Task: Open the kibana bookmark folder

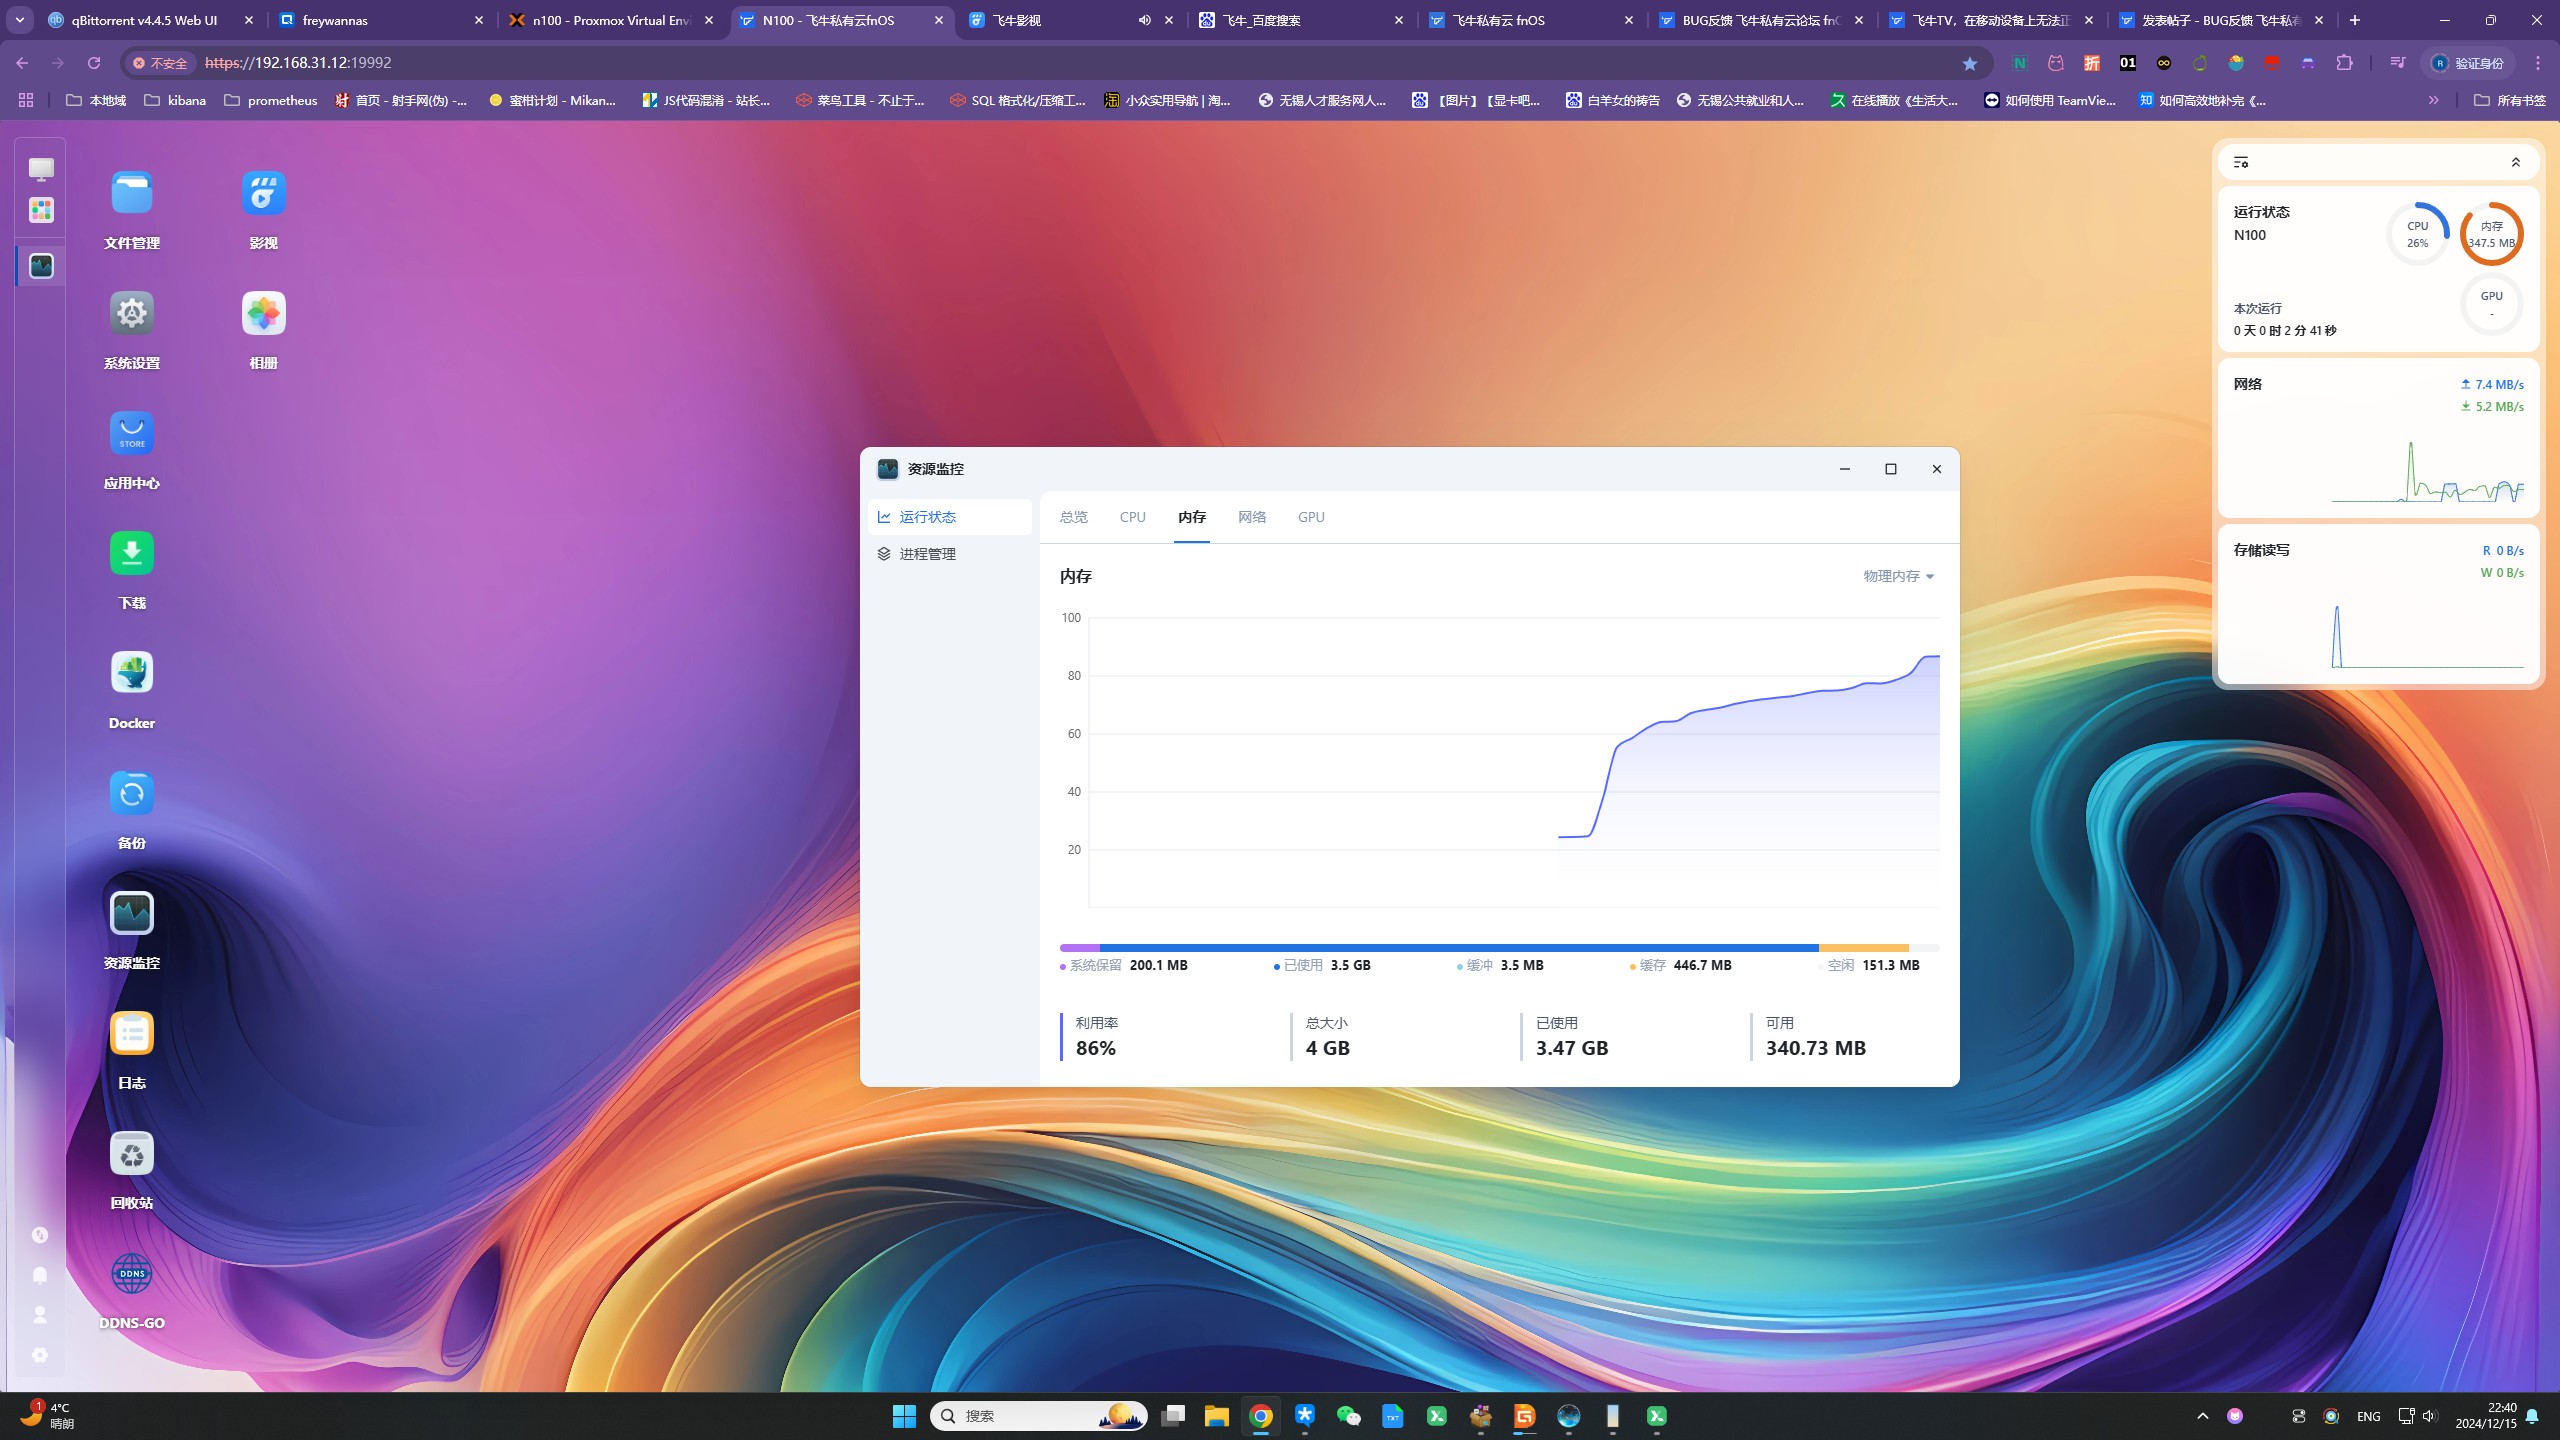Action: coord(175,100)
